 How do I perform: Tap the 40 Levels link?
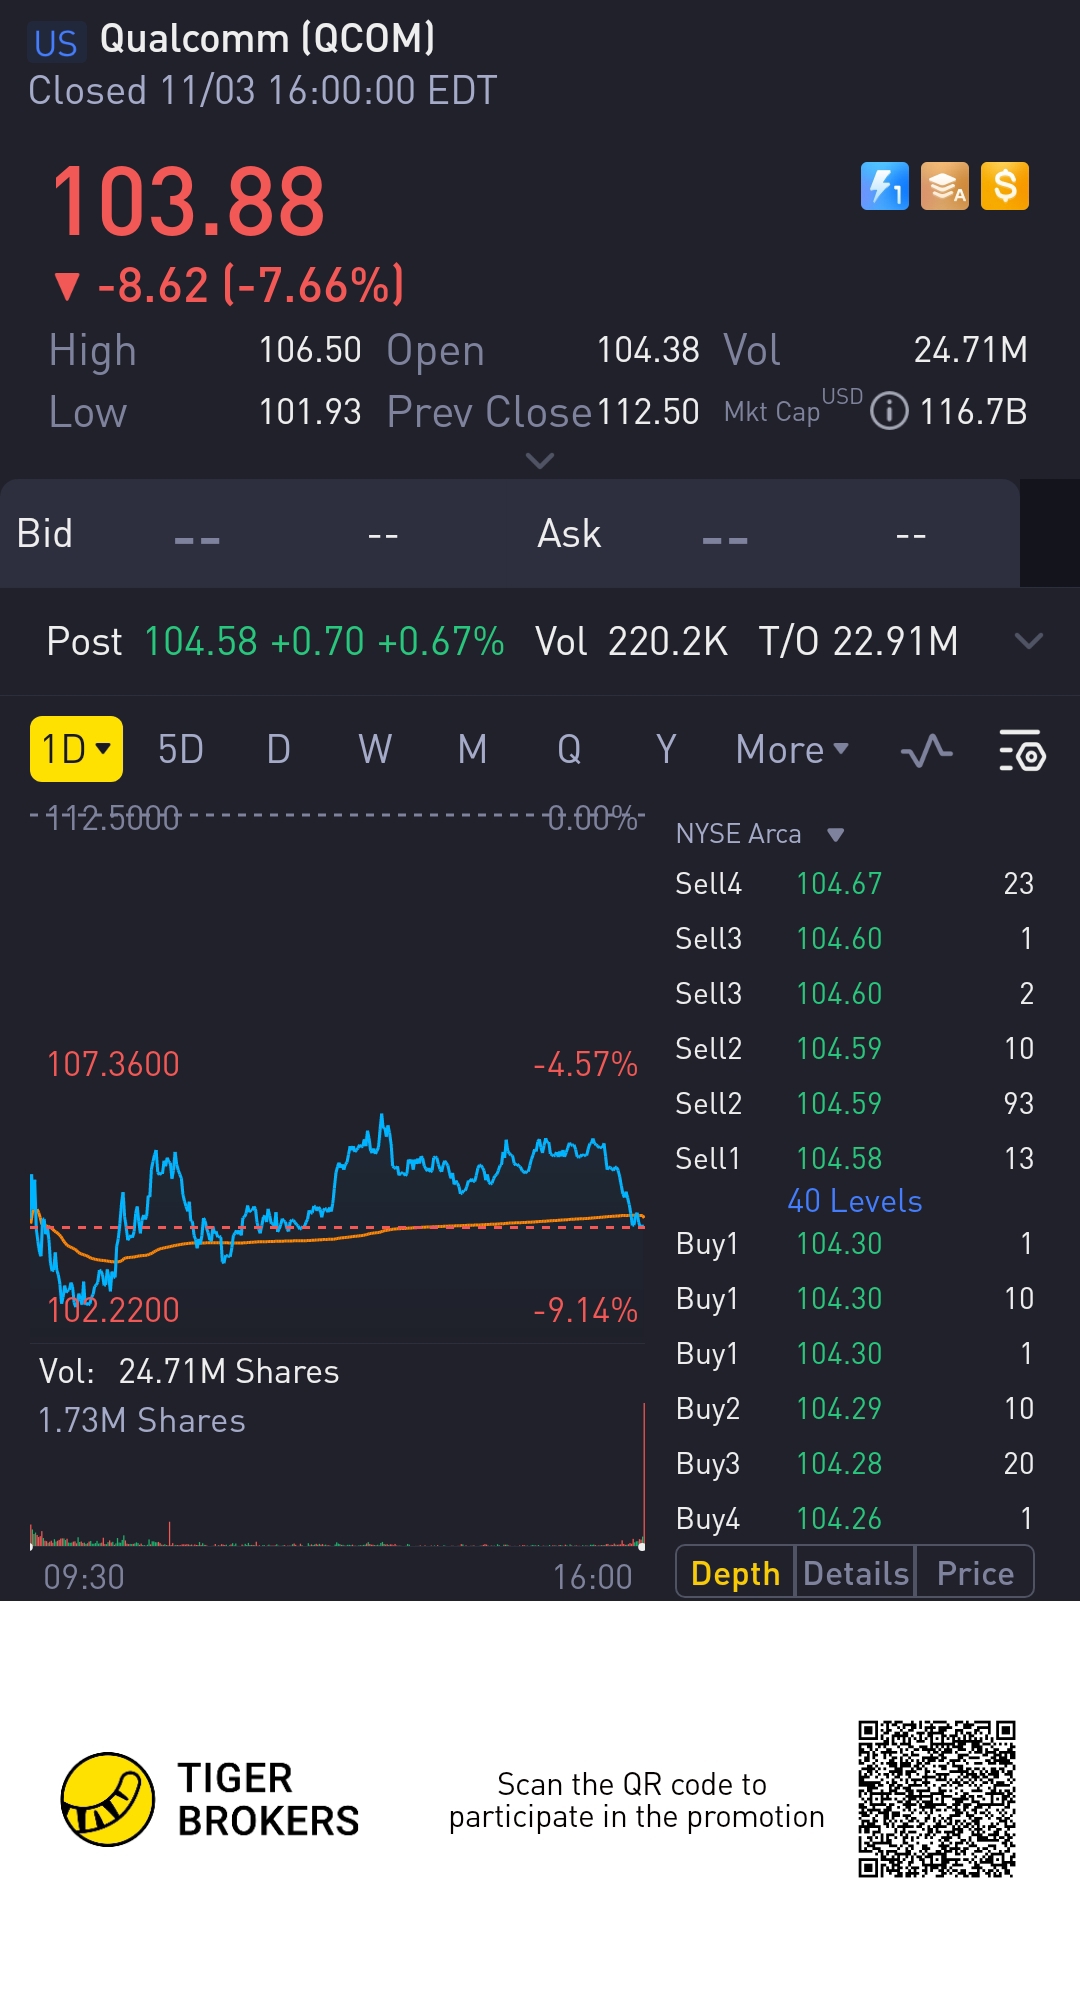click(x=854, y=1201)
